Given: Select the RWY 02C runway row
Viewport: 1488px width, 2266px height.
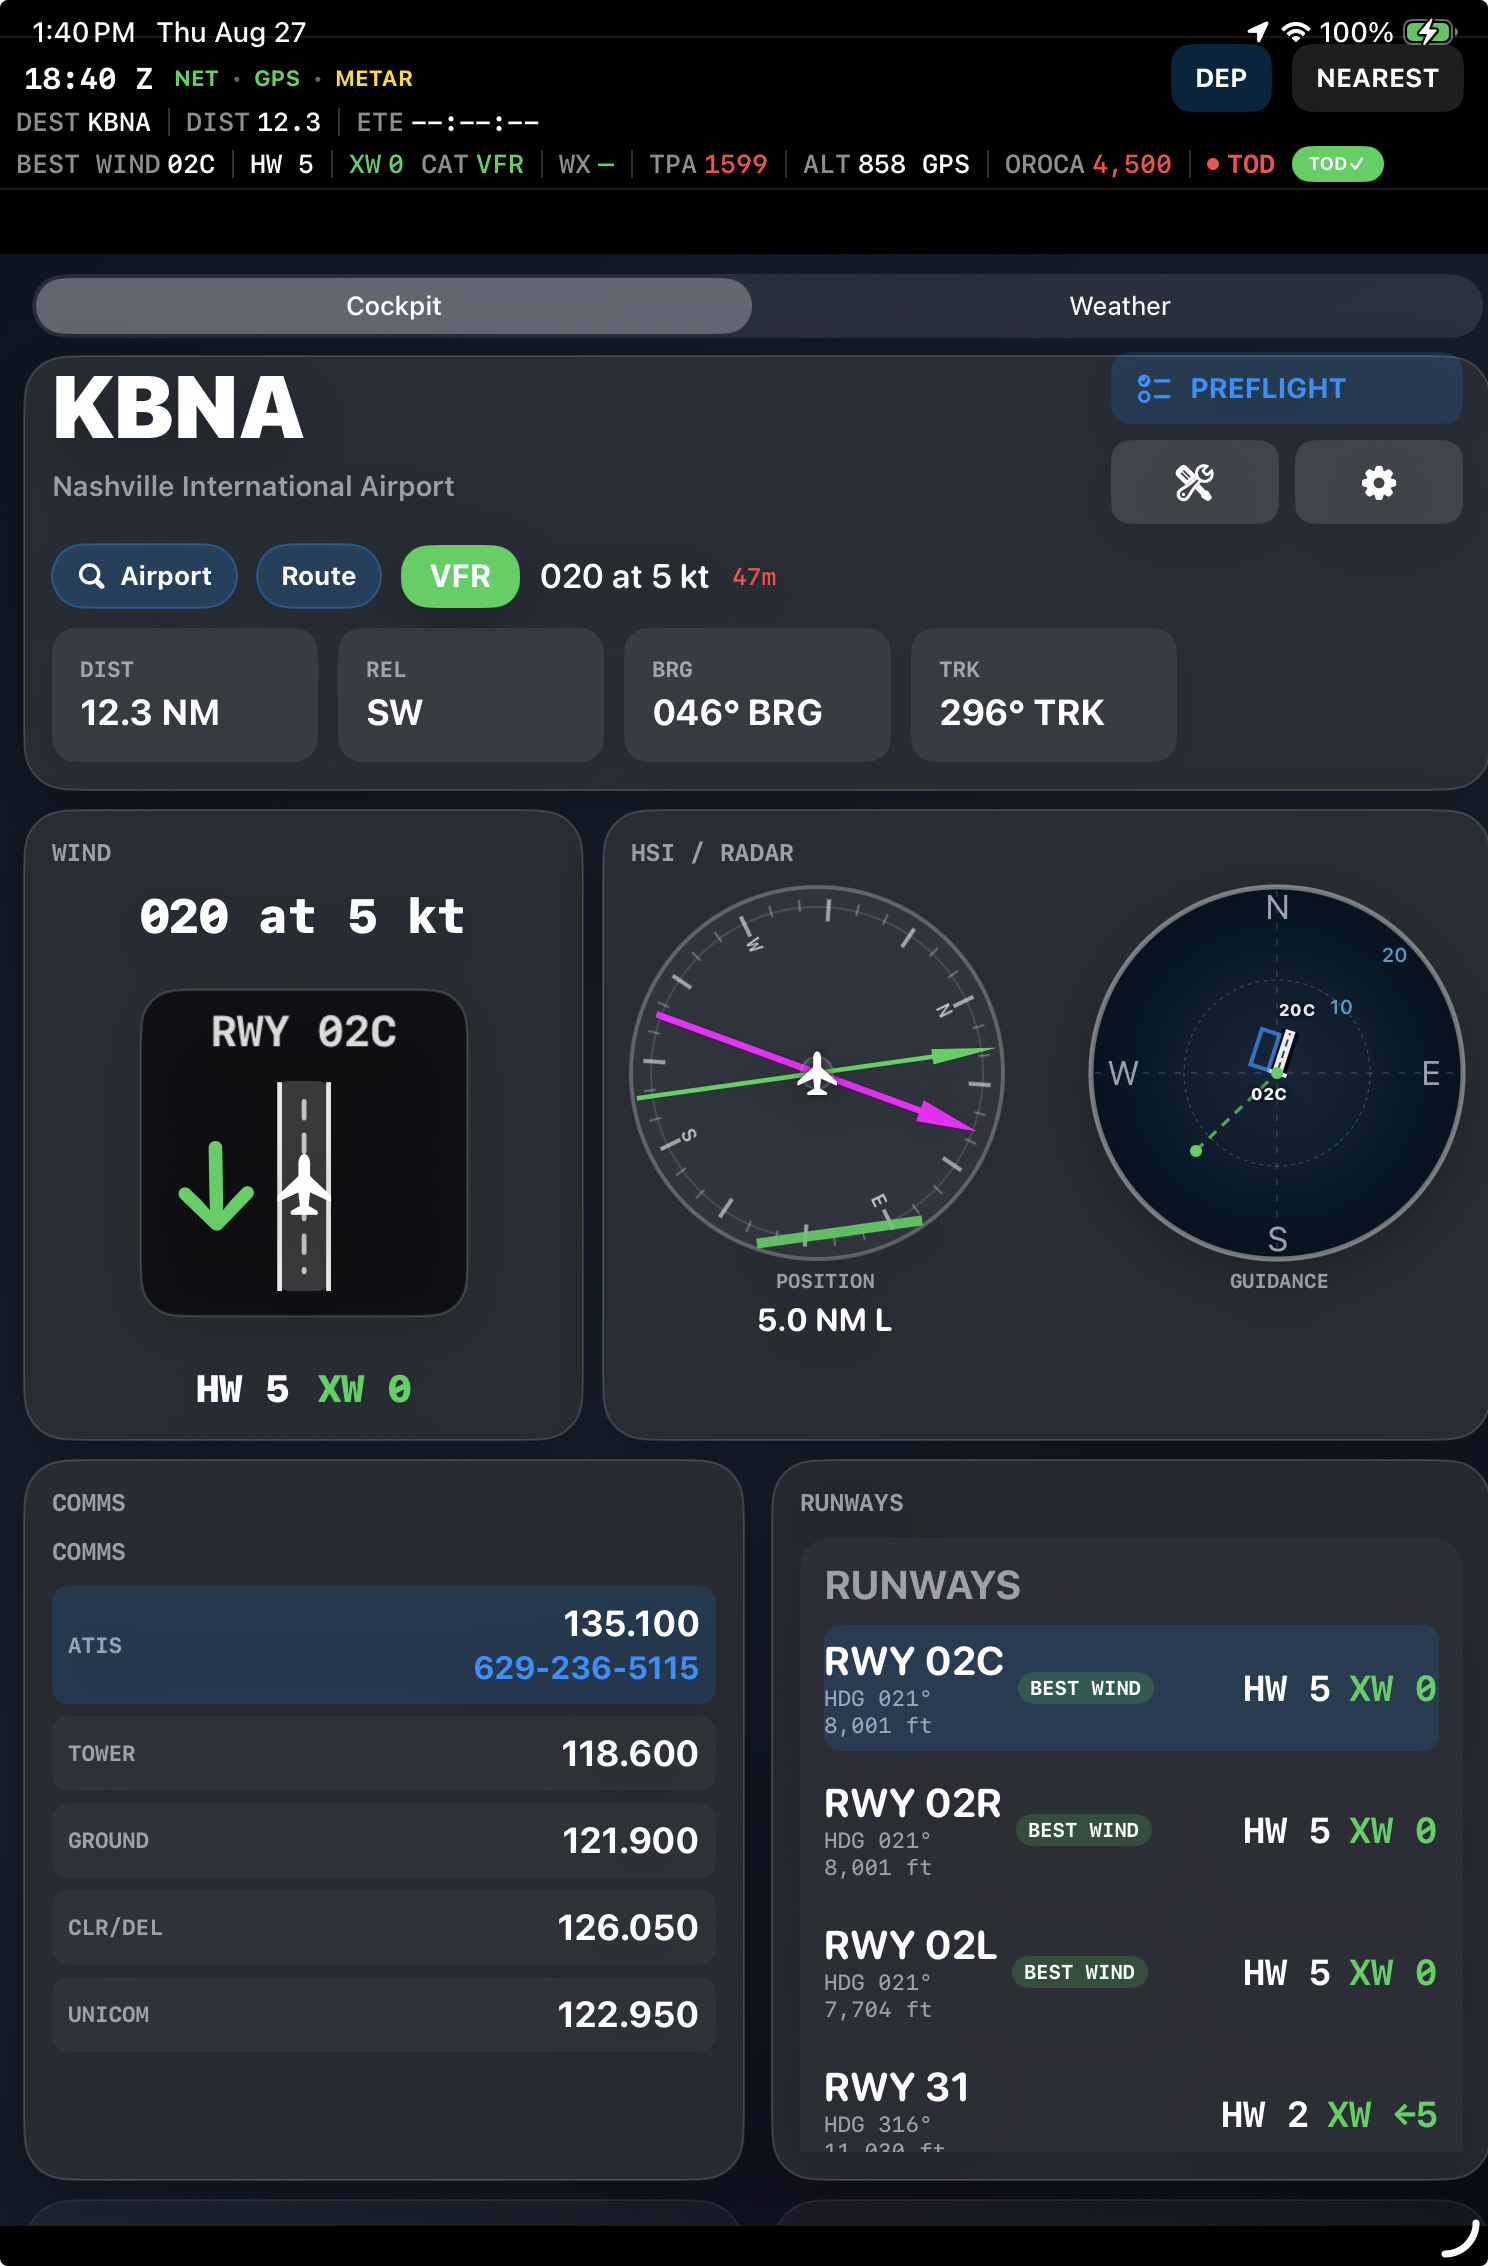Looking at the screenshot, I should (x=1131, y=1688).
